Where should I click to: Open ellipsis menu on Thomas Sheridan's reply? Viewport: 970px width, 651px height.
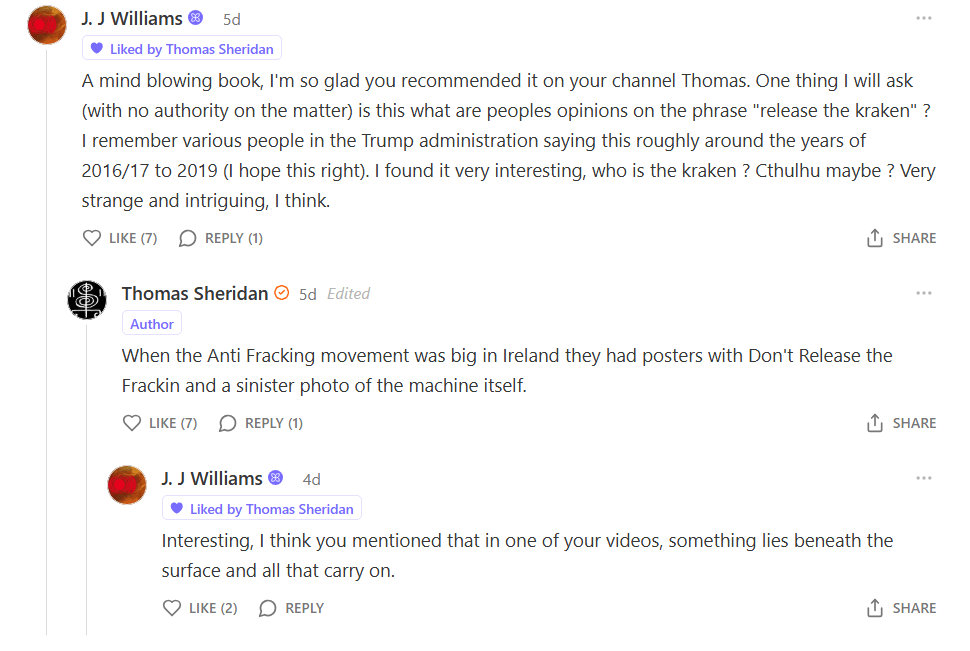click(924, 293)
